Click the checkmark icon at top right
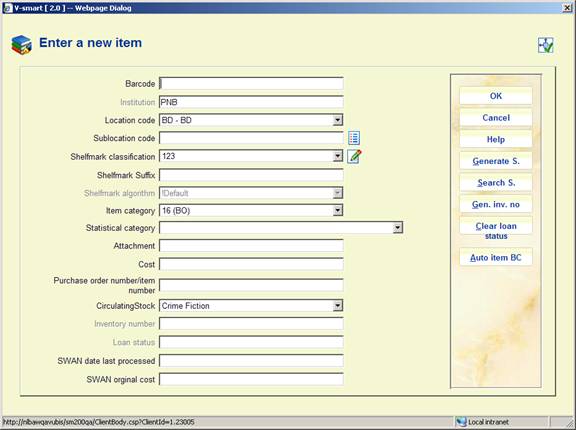Viewport: 576px width, 430px height. click(x=546, y=45)
